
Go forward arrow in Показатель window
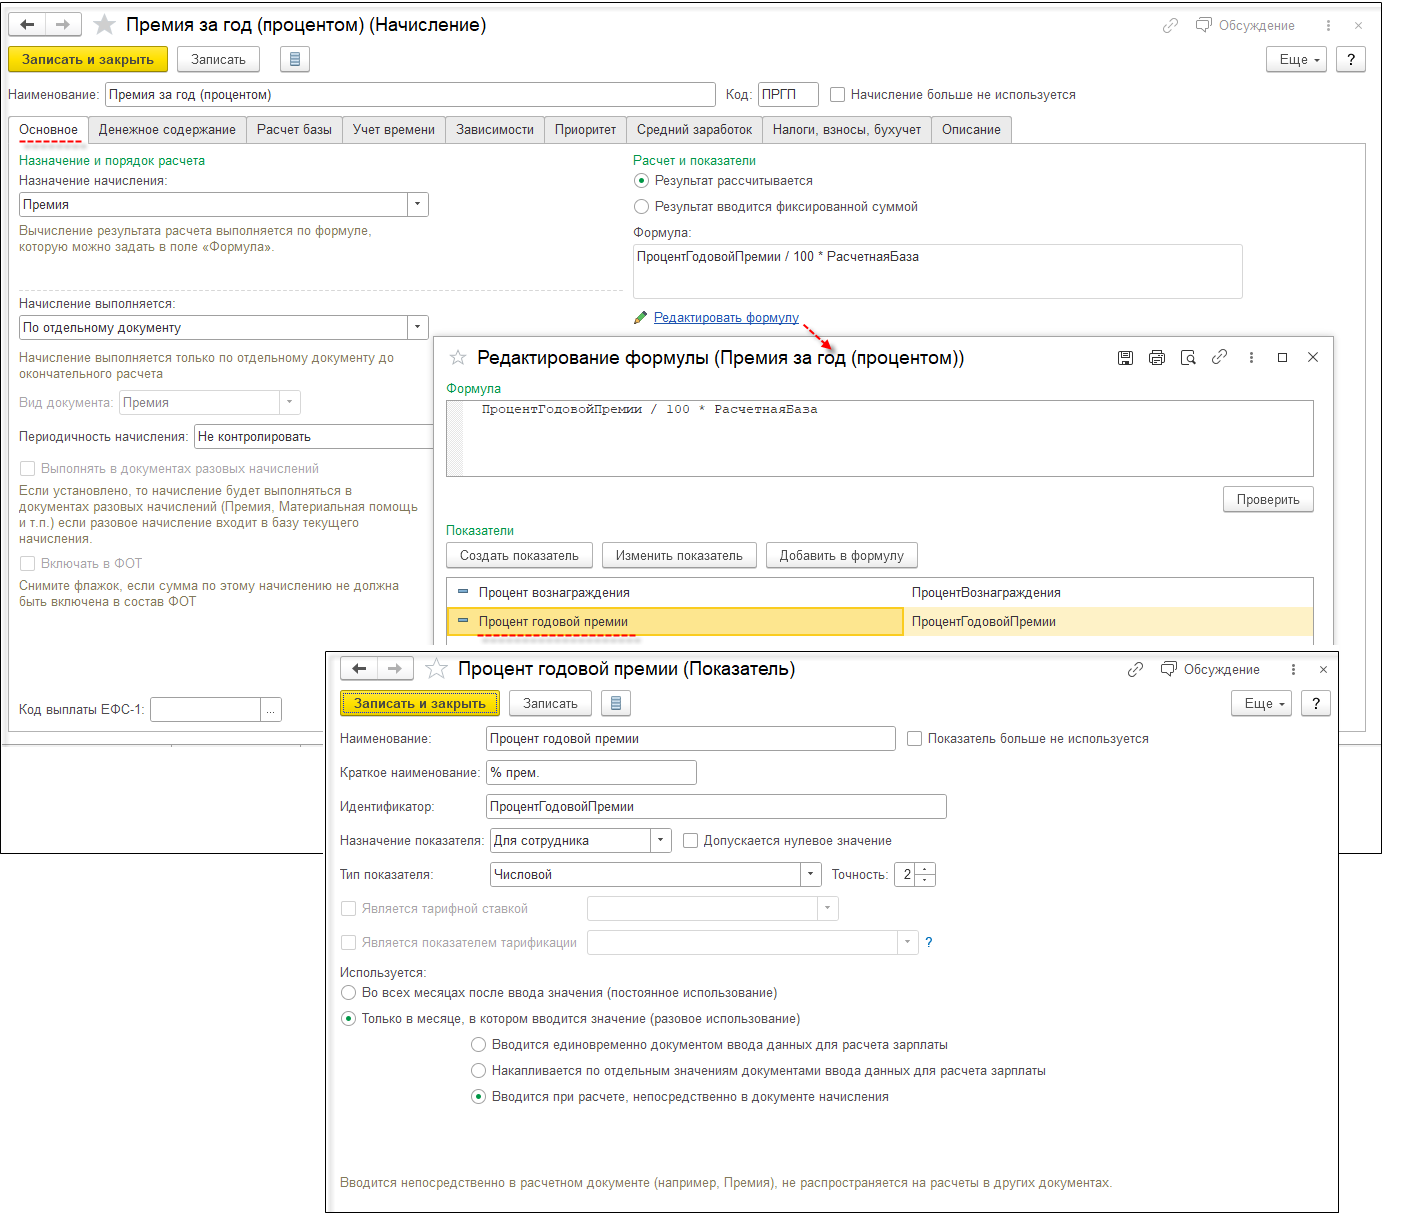pyautogui.click(x=395, y=668)
